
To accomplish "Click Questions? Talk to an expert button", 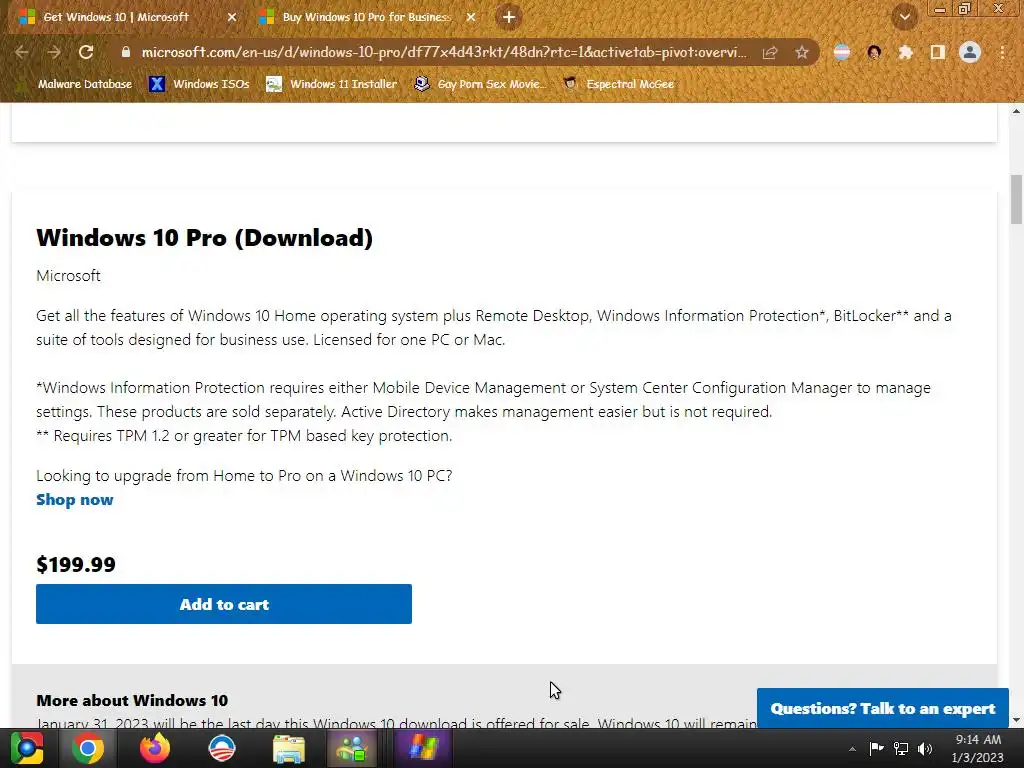I will tap(882, 708).
